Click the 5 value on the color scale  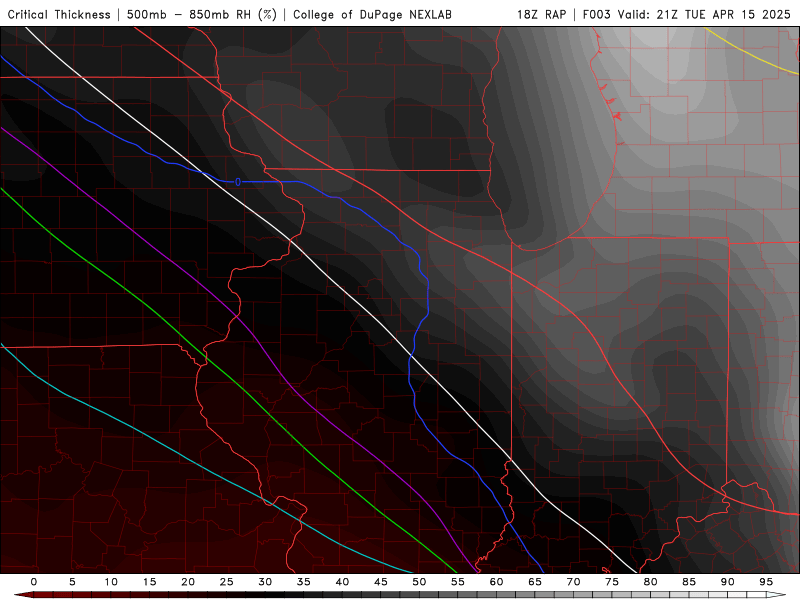72,582
